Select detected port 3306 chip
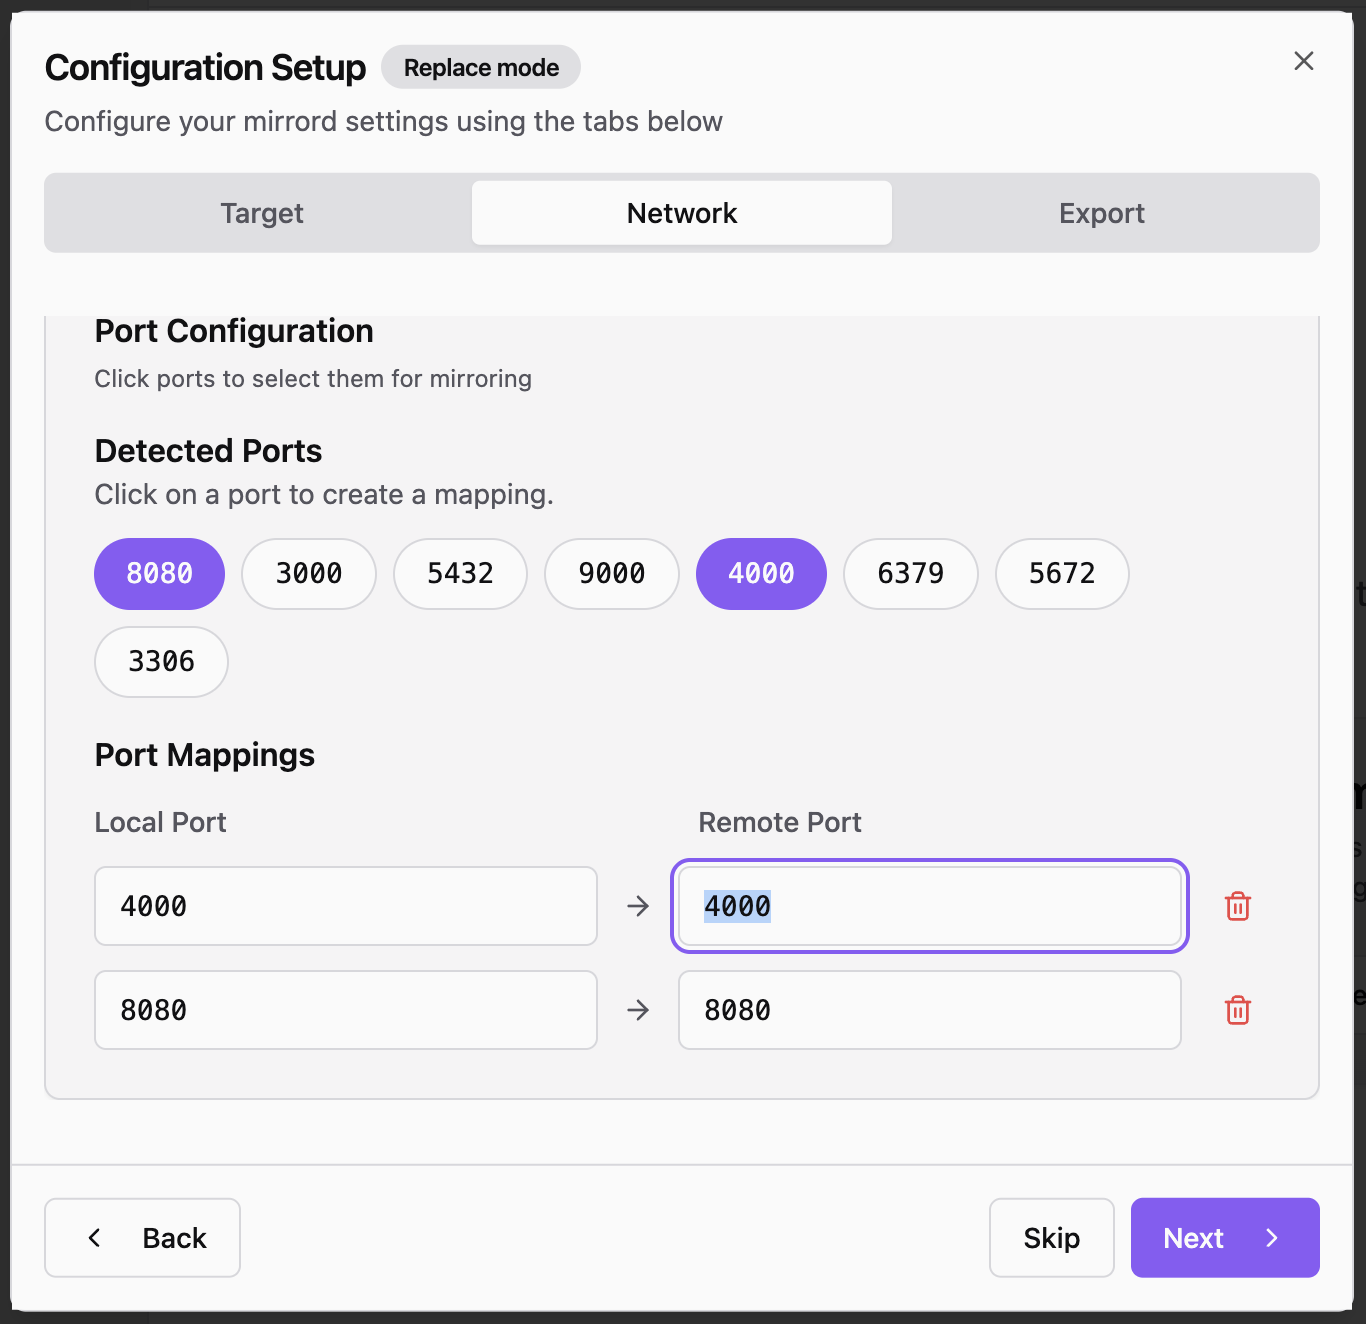The width and height of the screenshot is (1366, 1324). (x=161, y=662)
